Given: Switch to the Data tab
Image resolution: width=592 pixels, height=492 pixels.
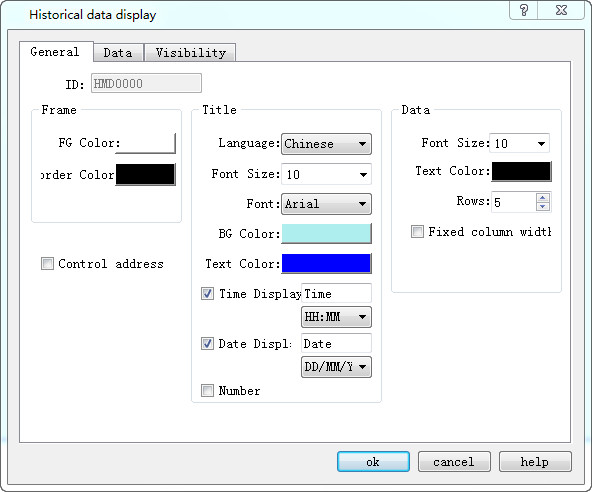Looking at the screenshot, I should [x=118, y=53].
